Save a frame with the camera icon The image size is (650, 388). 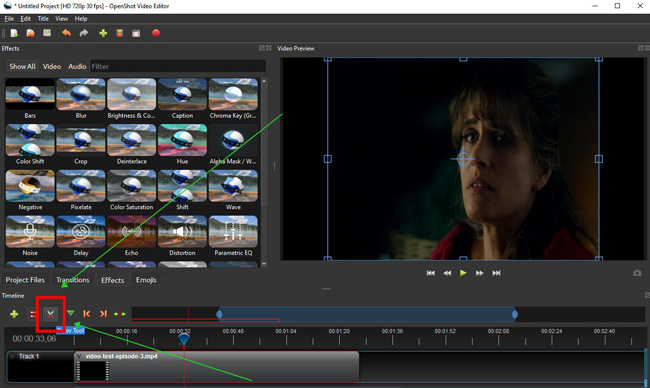[637, 273]
